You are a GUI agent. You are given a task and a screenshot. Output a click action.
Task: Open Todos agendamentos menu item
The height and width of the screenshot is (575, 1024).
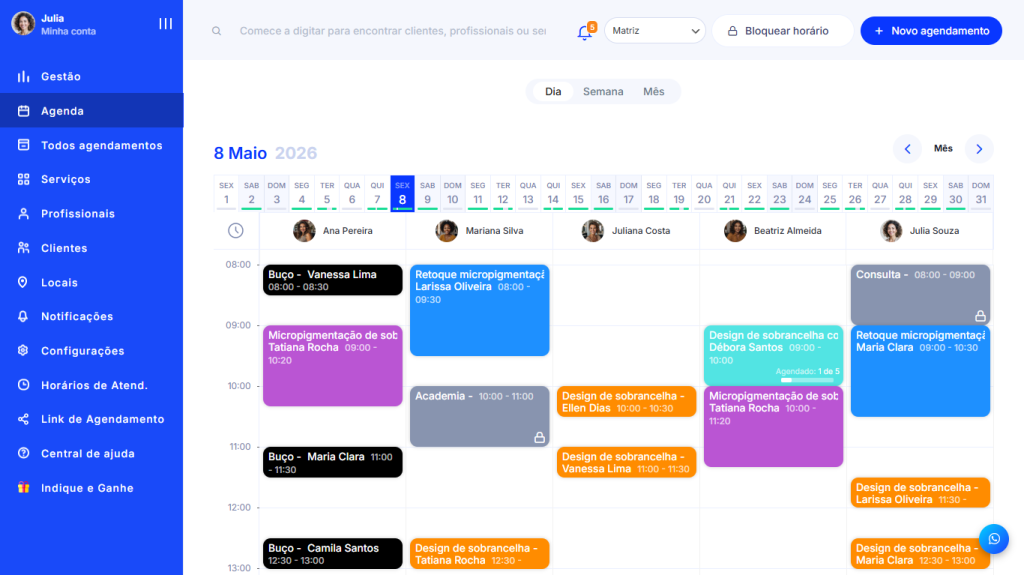(x=101, y=146)
